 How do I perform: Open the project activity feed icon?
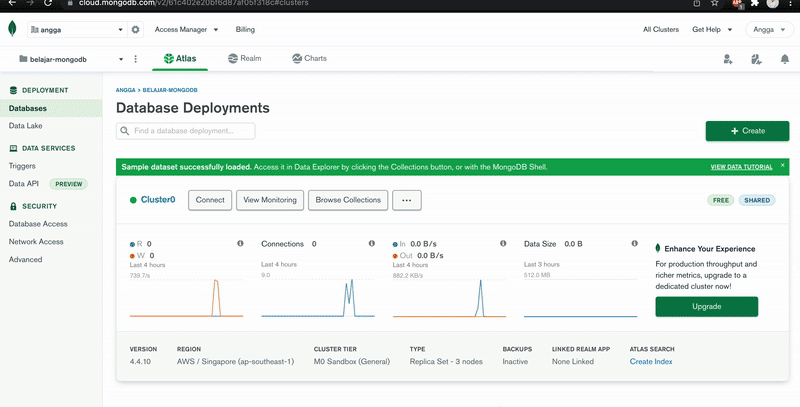pos(756,59)
